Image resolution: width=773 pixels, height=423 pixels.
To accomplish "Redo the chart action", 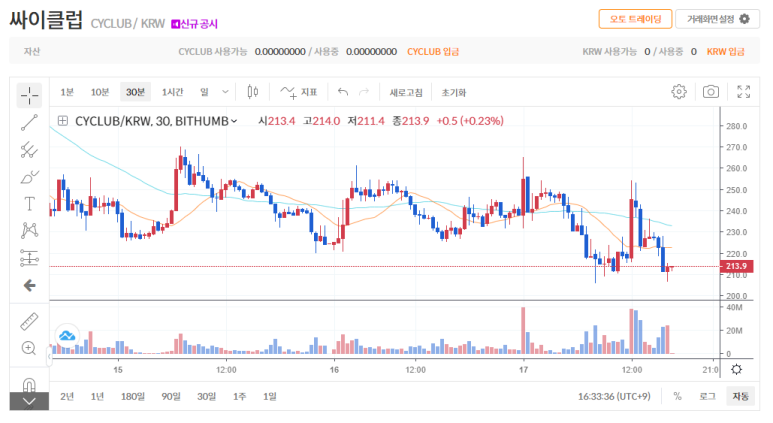I will [x=364, y=92].
